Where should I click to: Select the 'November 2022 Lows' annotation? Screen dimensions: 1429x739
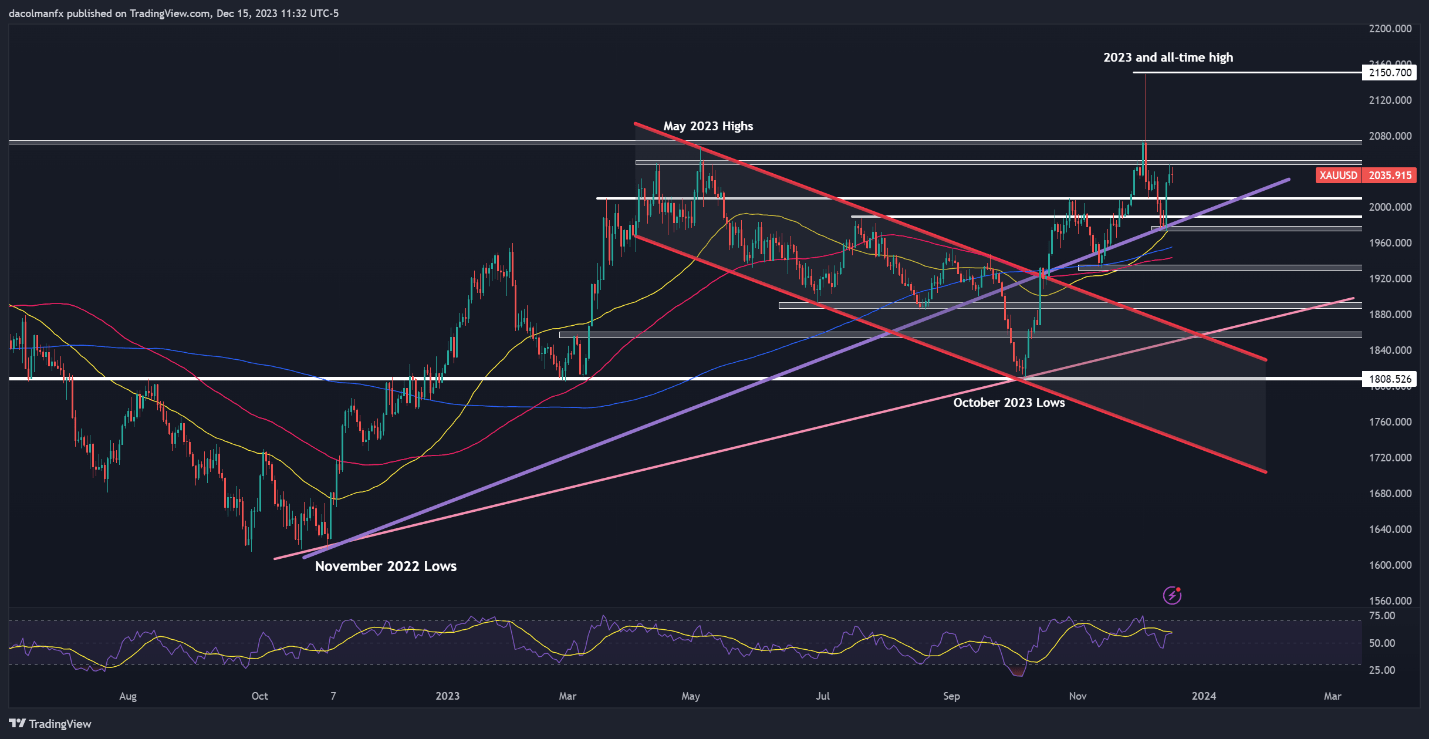click(x=386, y=566)
